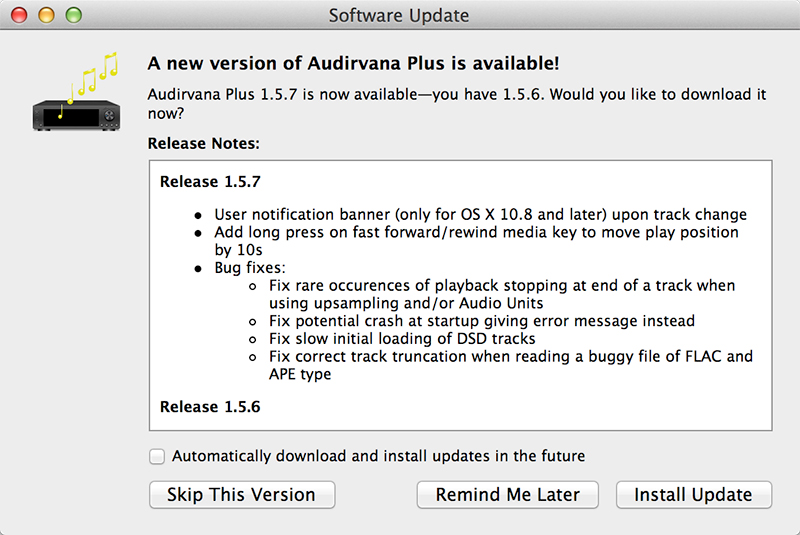Click the Release 1.5.7 heading

[x=210, y=182]
